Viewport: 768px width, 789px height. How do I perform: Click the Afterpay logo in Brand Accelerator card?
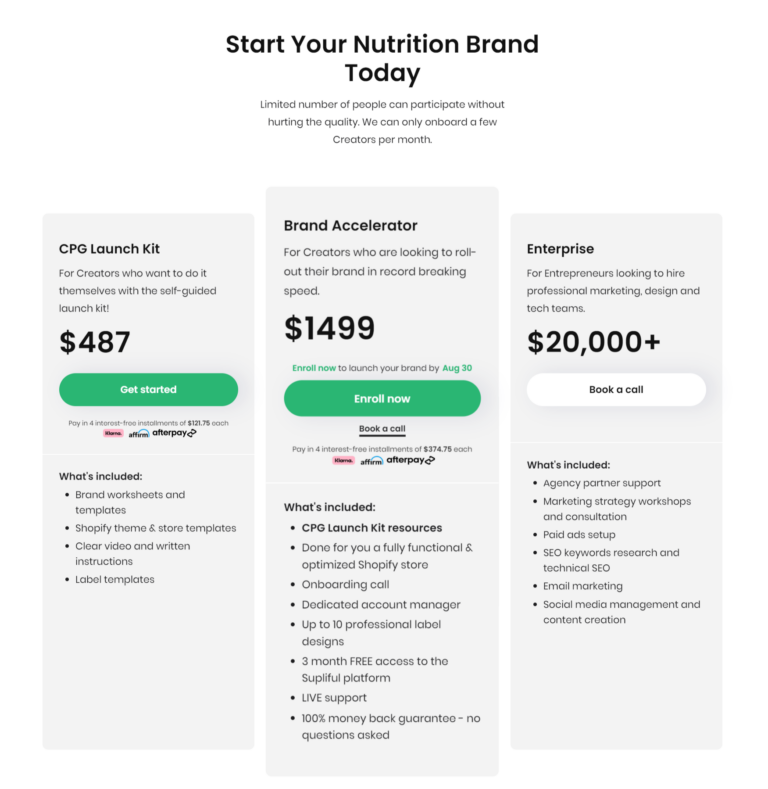click(410, 460)
